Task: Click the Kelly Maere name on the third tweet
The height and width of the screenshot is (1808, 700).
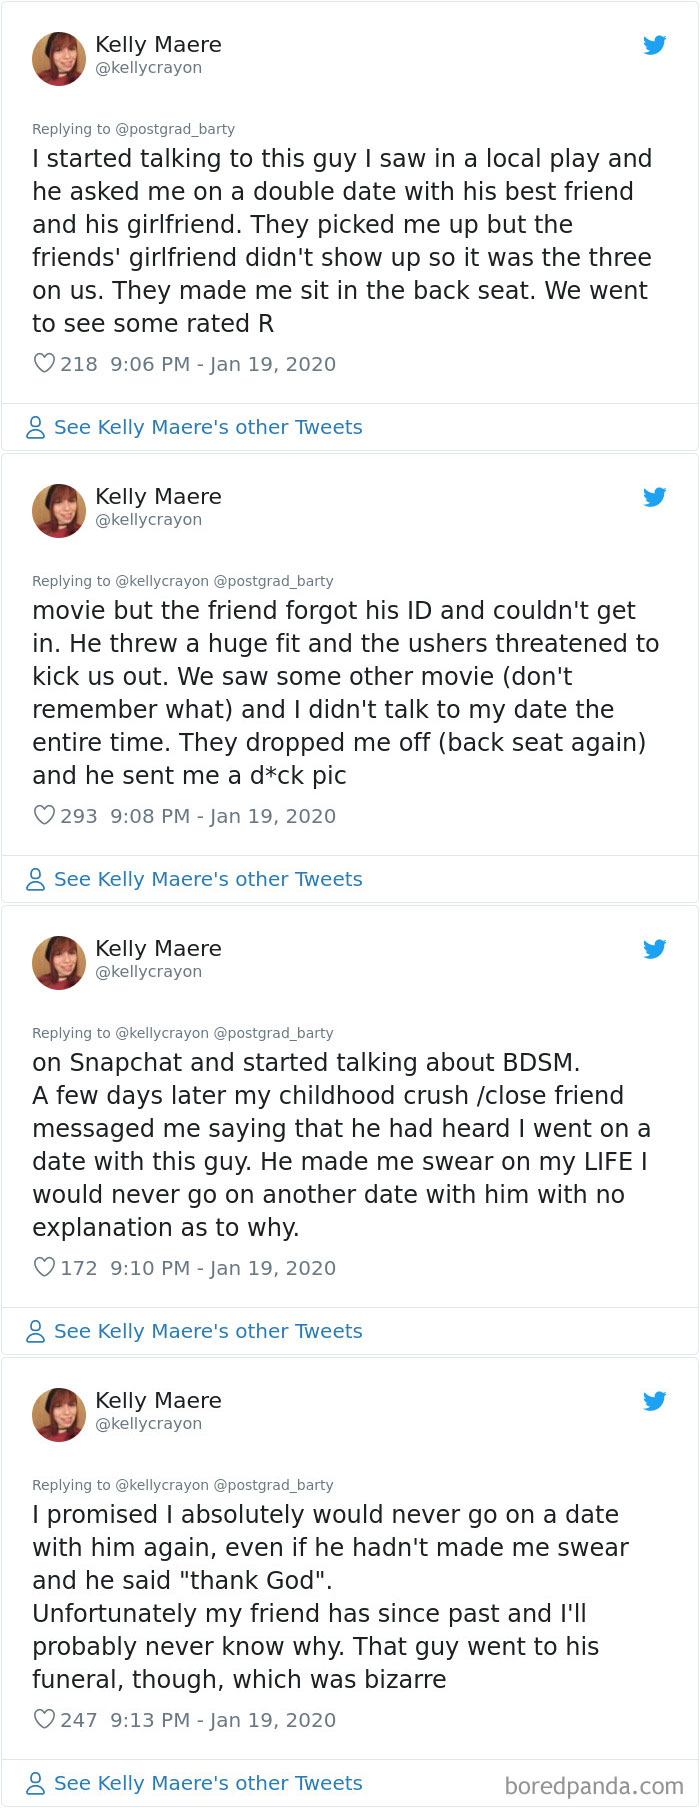Action: pyautogui.click(x=158, y=948)
